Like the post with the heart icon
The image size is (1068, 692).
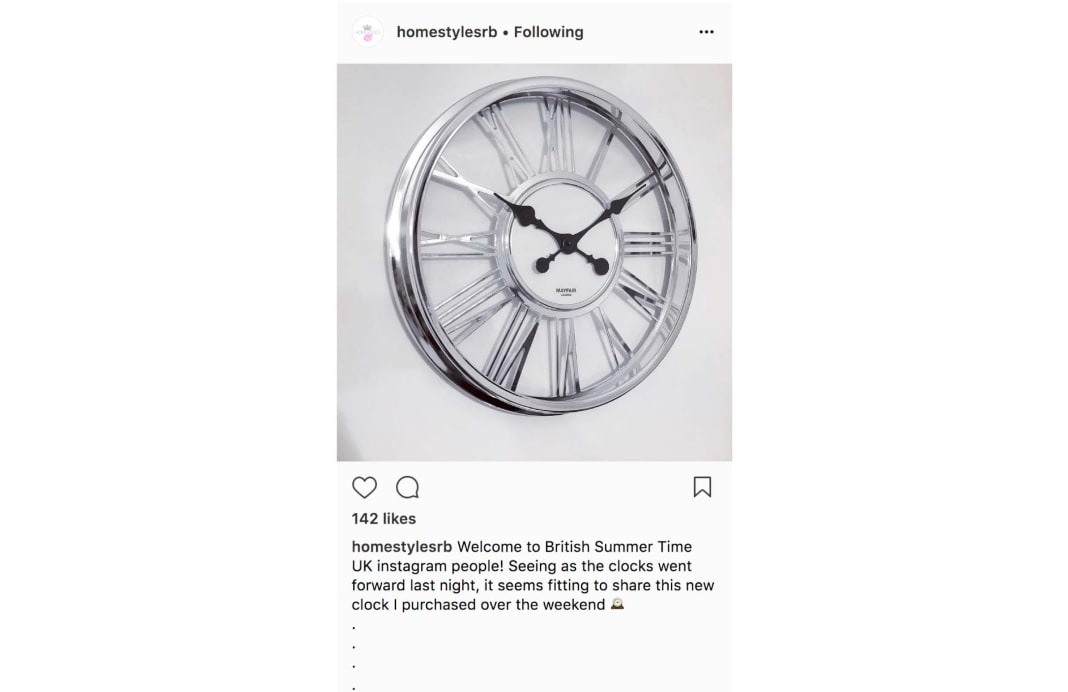[x=364, y=488]
